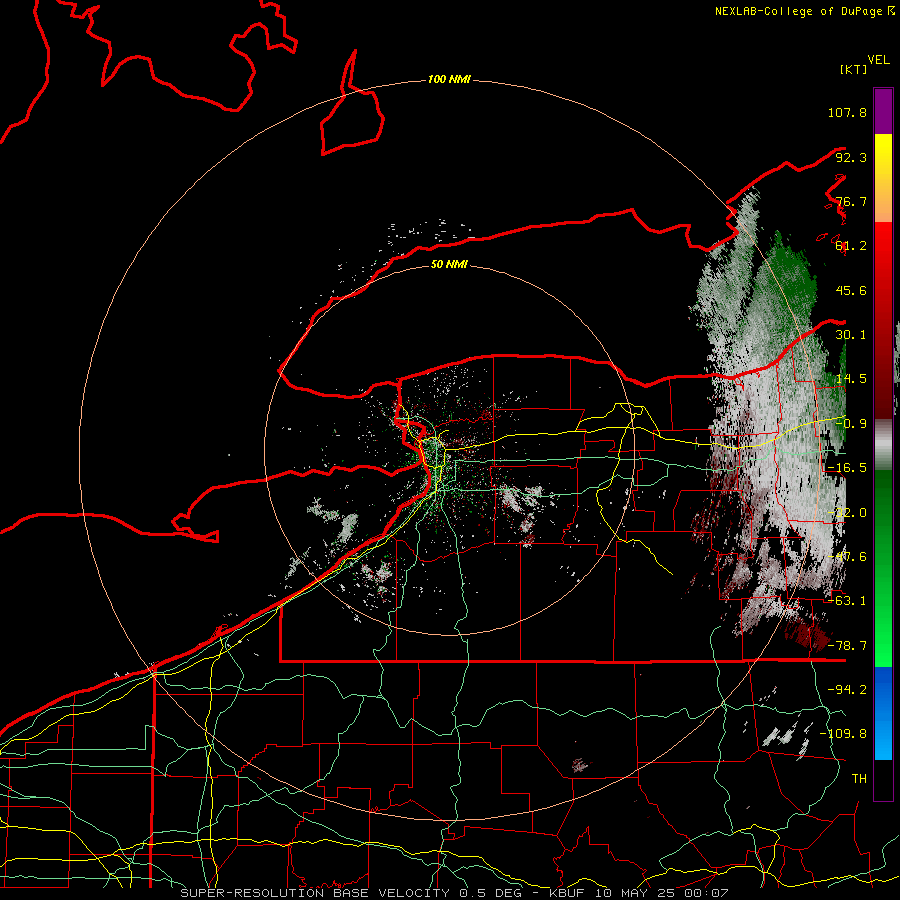Click the 30.1 velocity scale value
This screenshot has width=900, height=900.
pyautogui.click(x=851, y=335)
